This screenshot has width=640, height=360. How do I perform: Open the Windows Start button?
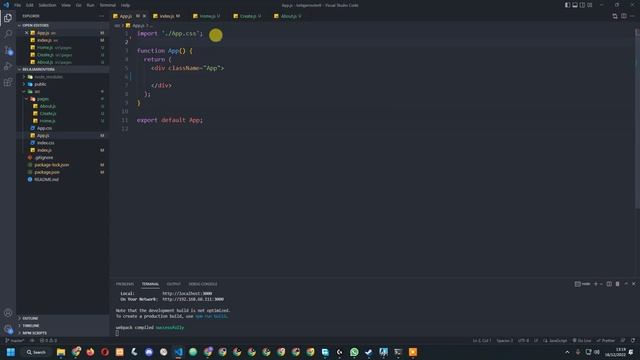click(11, 352)
